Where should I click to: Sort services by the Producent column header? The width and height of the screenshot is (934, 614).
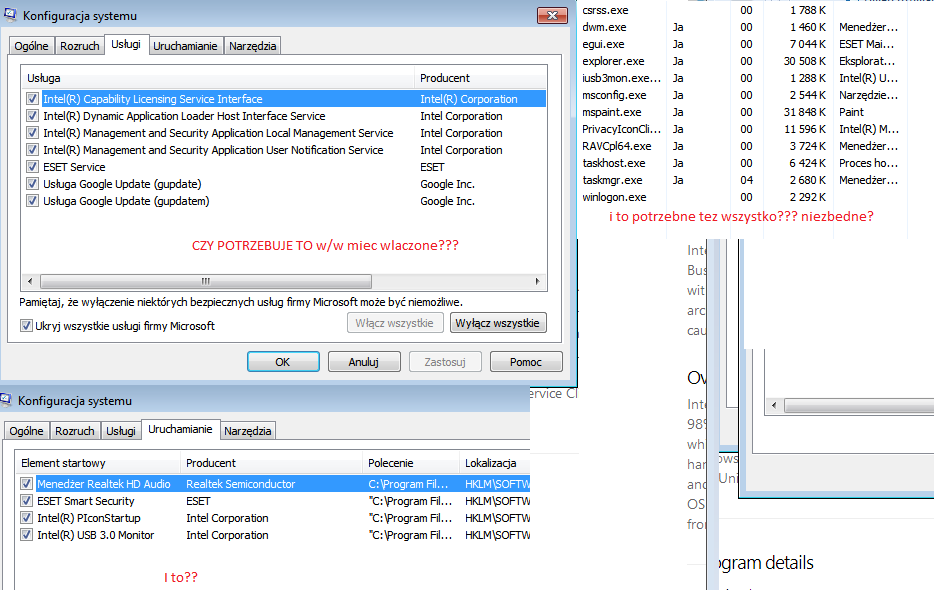[480, 78]
